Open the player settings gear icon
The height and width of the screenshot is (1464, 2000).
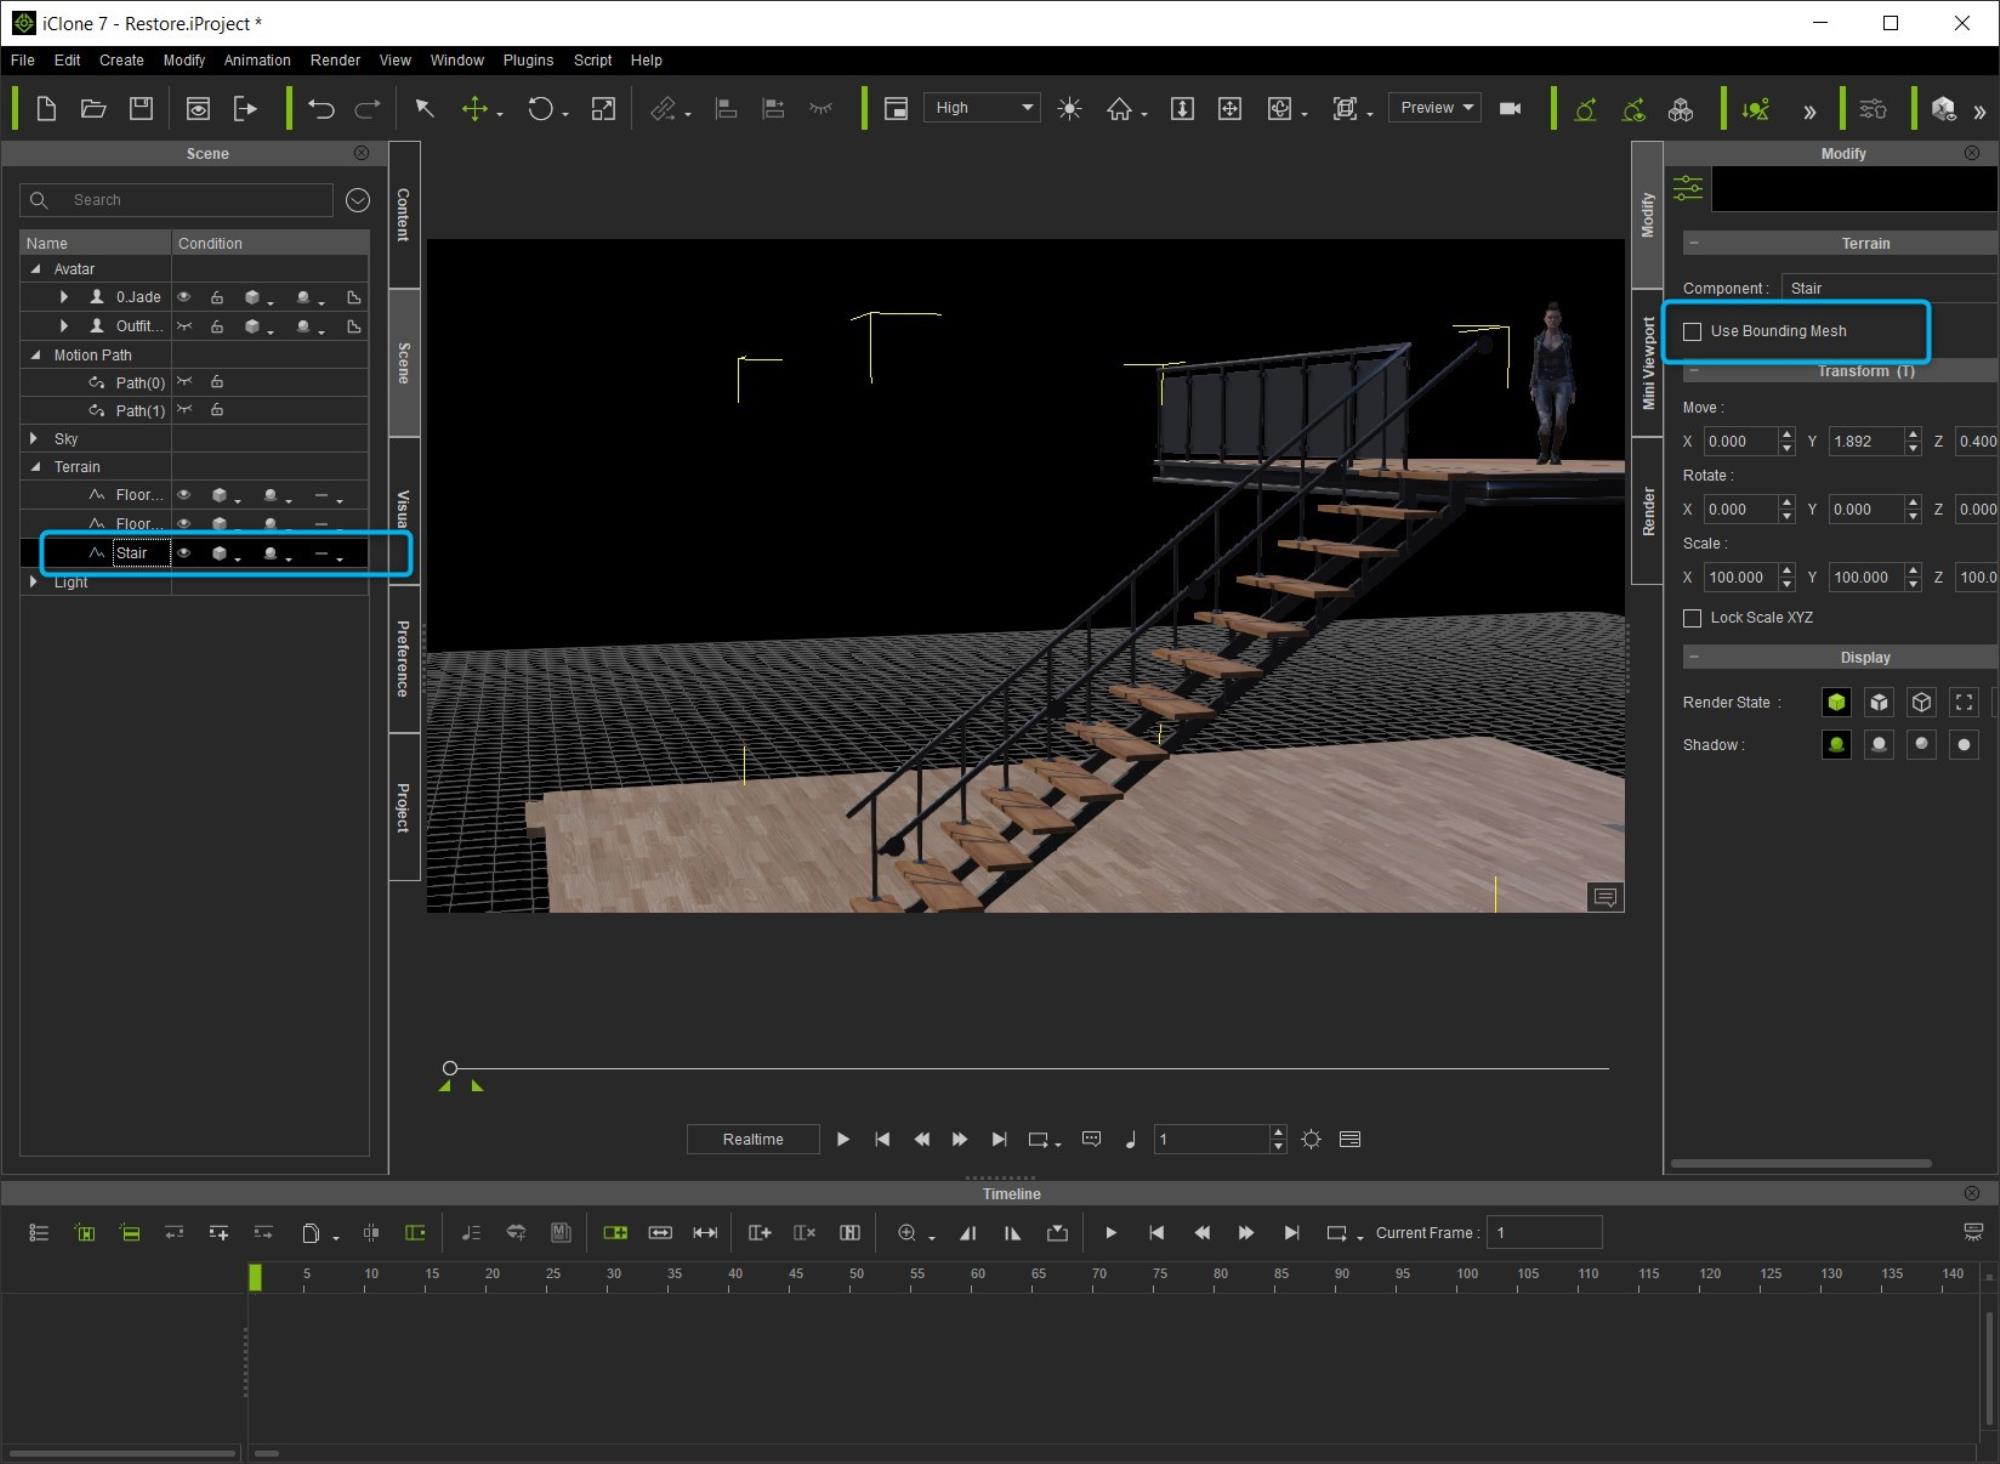(1311, 1139)
